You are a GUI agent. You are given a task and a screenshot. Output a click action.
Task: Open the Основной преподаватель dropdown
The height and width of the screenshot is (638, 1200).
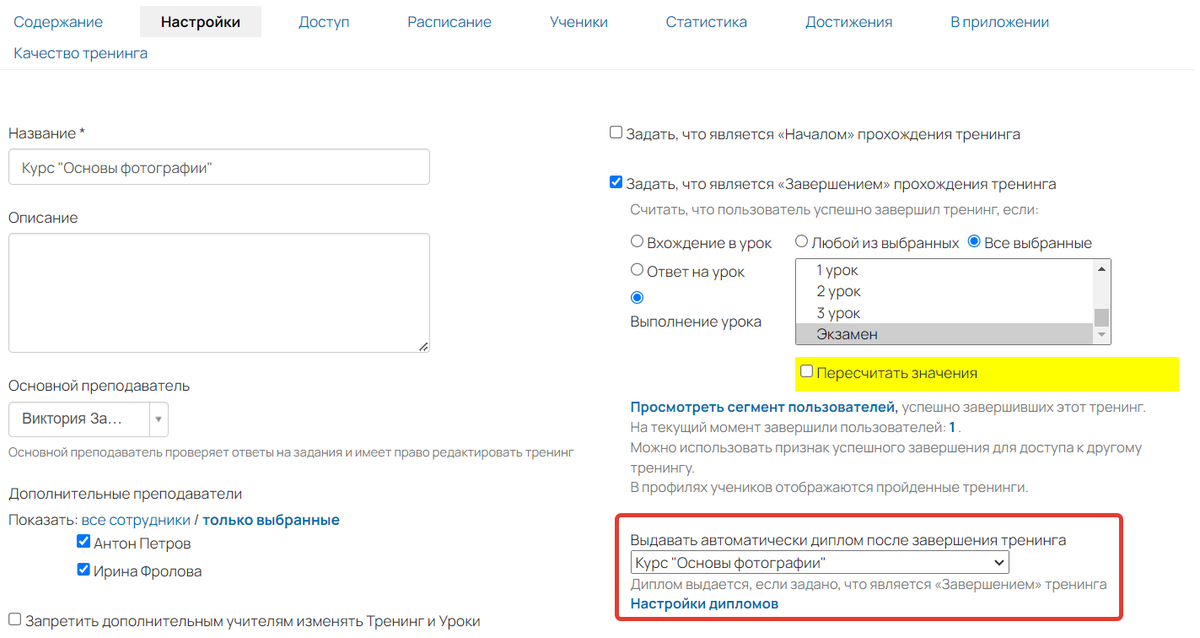click(x=88, y=419)
